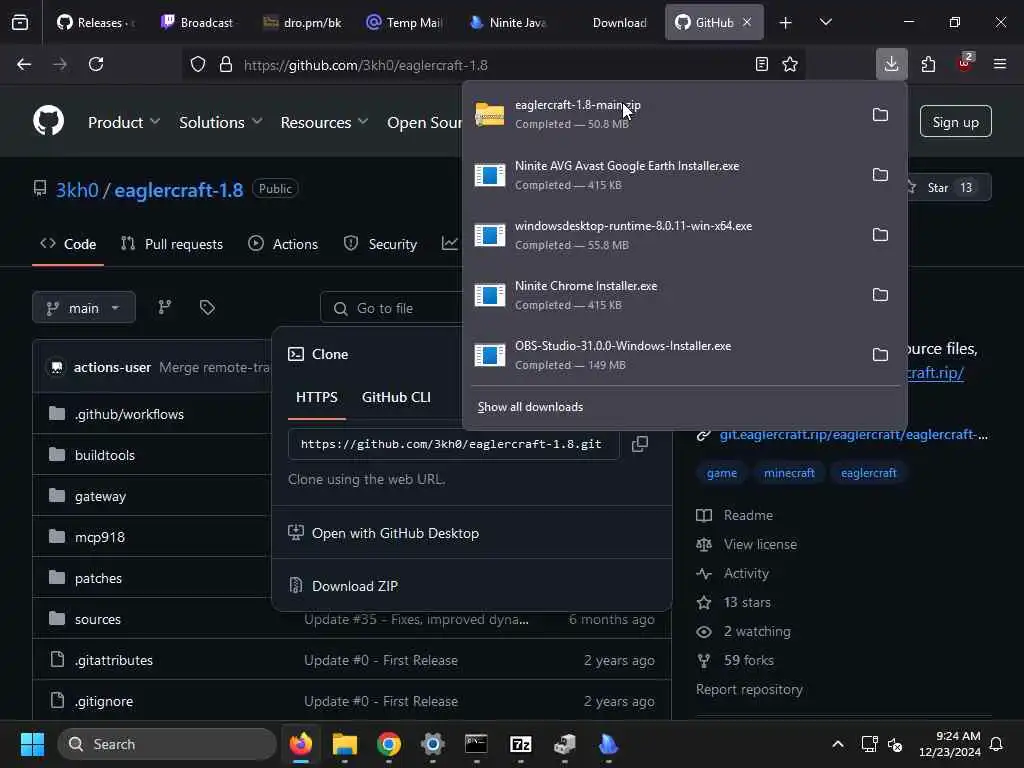
Task: Open the Actions repo tab
Action: [283, 244]
